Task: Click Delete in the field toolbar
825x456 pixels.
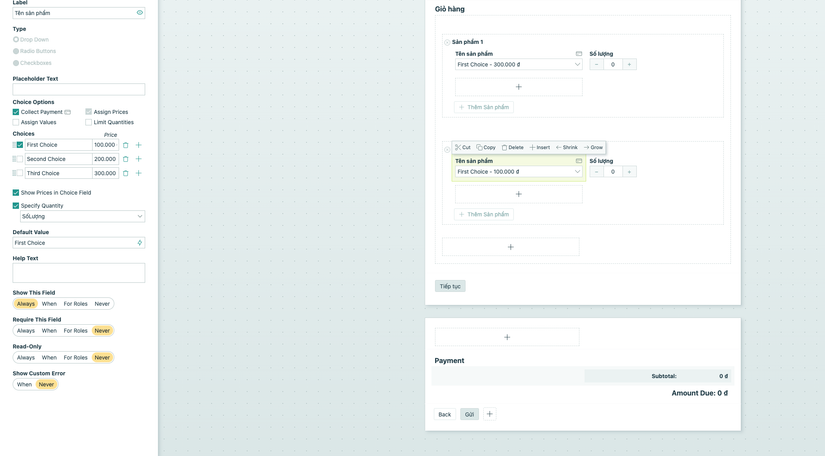Action: pos(512,147)
